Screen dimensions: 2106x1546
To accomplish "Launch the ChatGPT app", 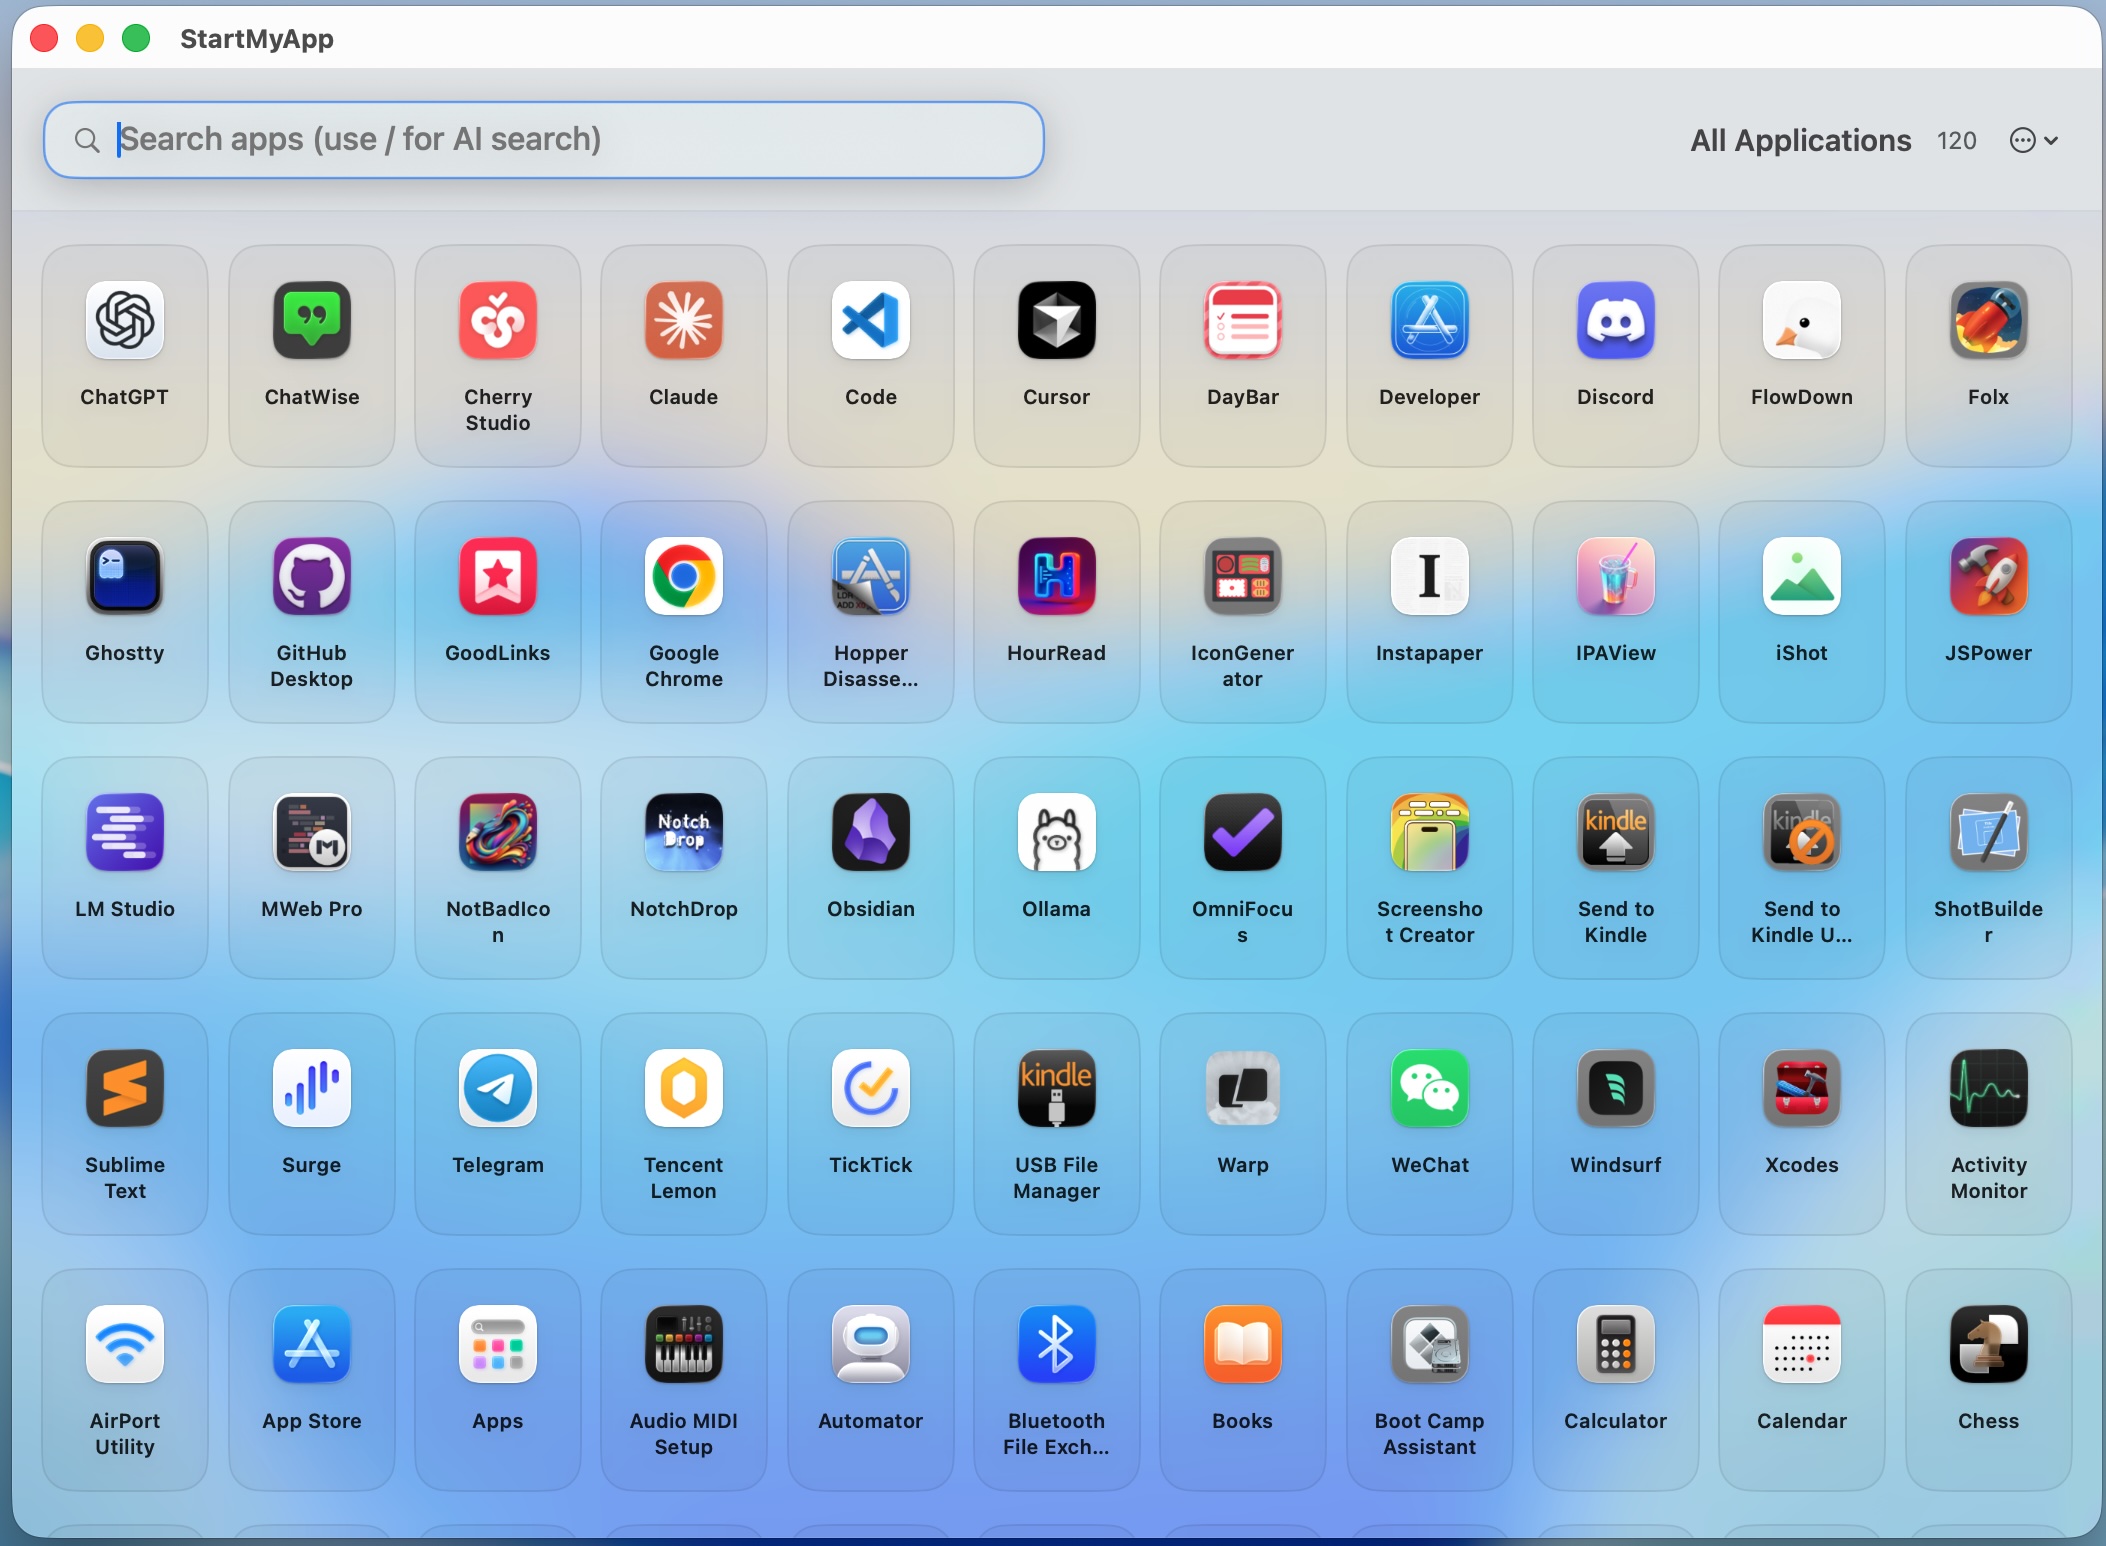I will pyautogui.click(x=124, y=340).
